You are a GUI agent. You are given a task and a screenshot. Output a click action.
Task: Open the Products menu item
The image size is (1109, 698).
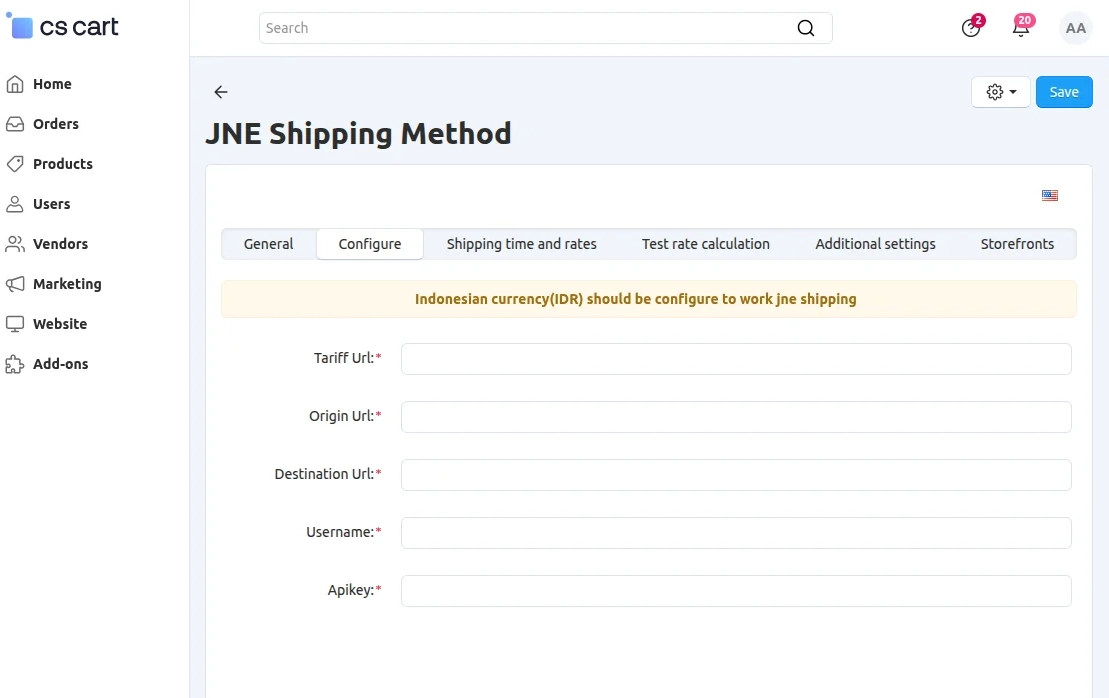click(x=63, y=164)
